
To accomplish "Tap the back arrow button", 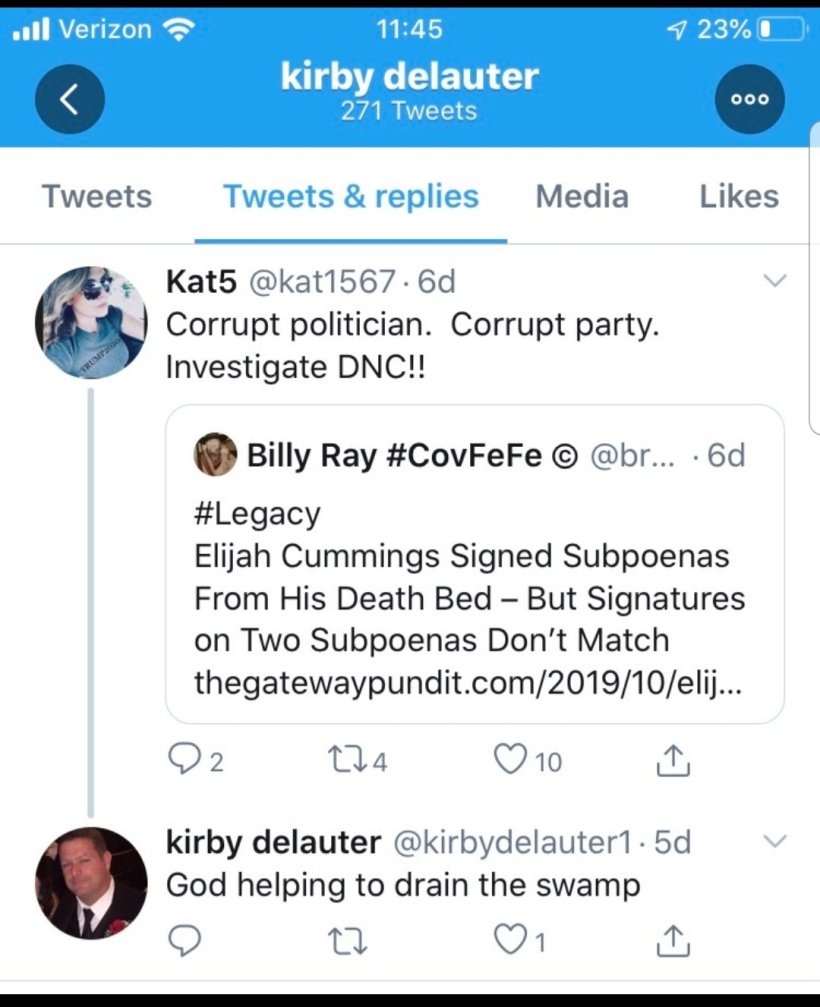I will coord(69,99).
